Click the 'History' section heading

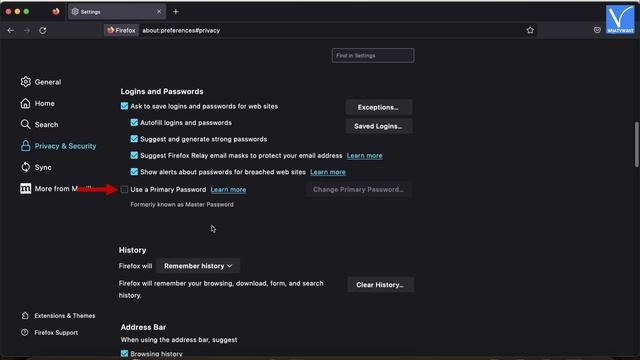coord(133,250)
